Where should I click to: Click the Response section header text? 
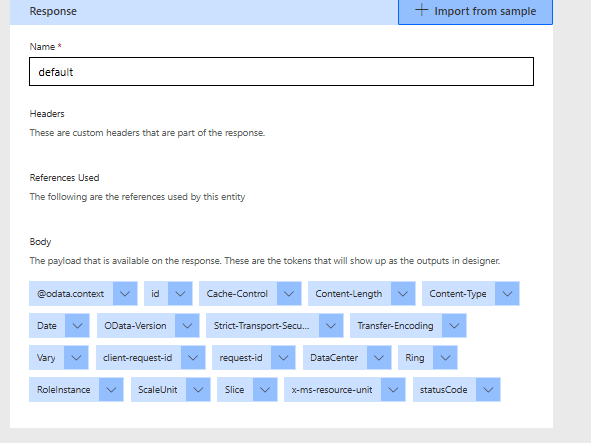coord(53,11)
